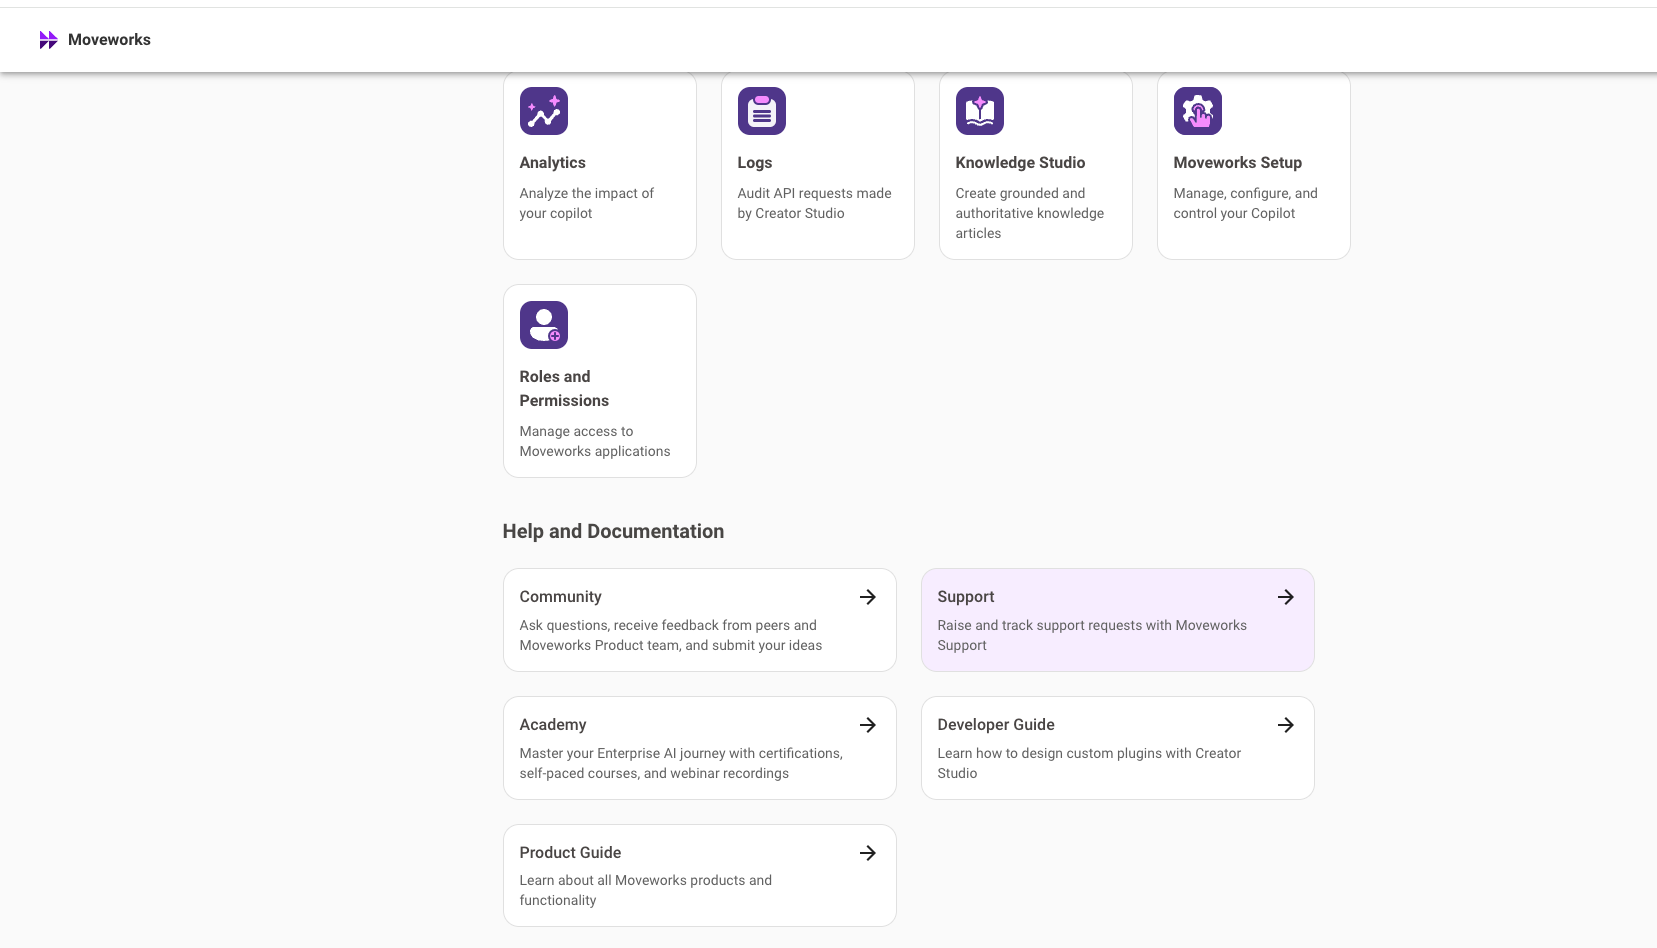Viewport: 1657px width, 948px height.
Task: Go to Academy title link
Action: 553,725
